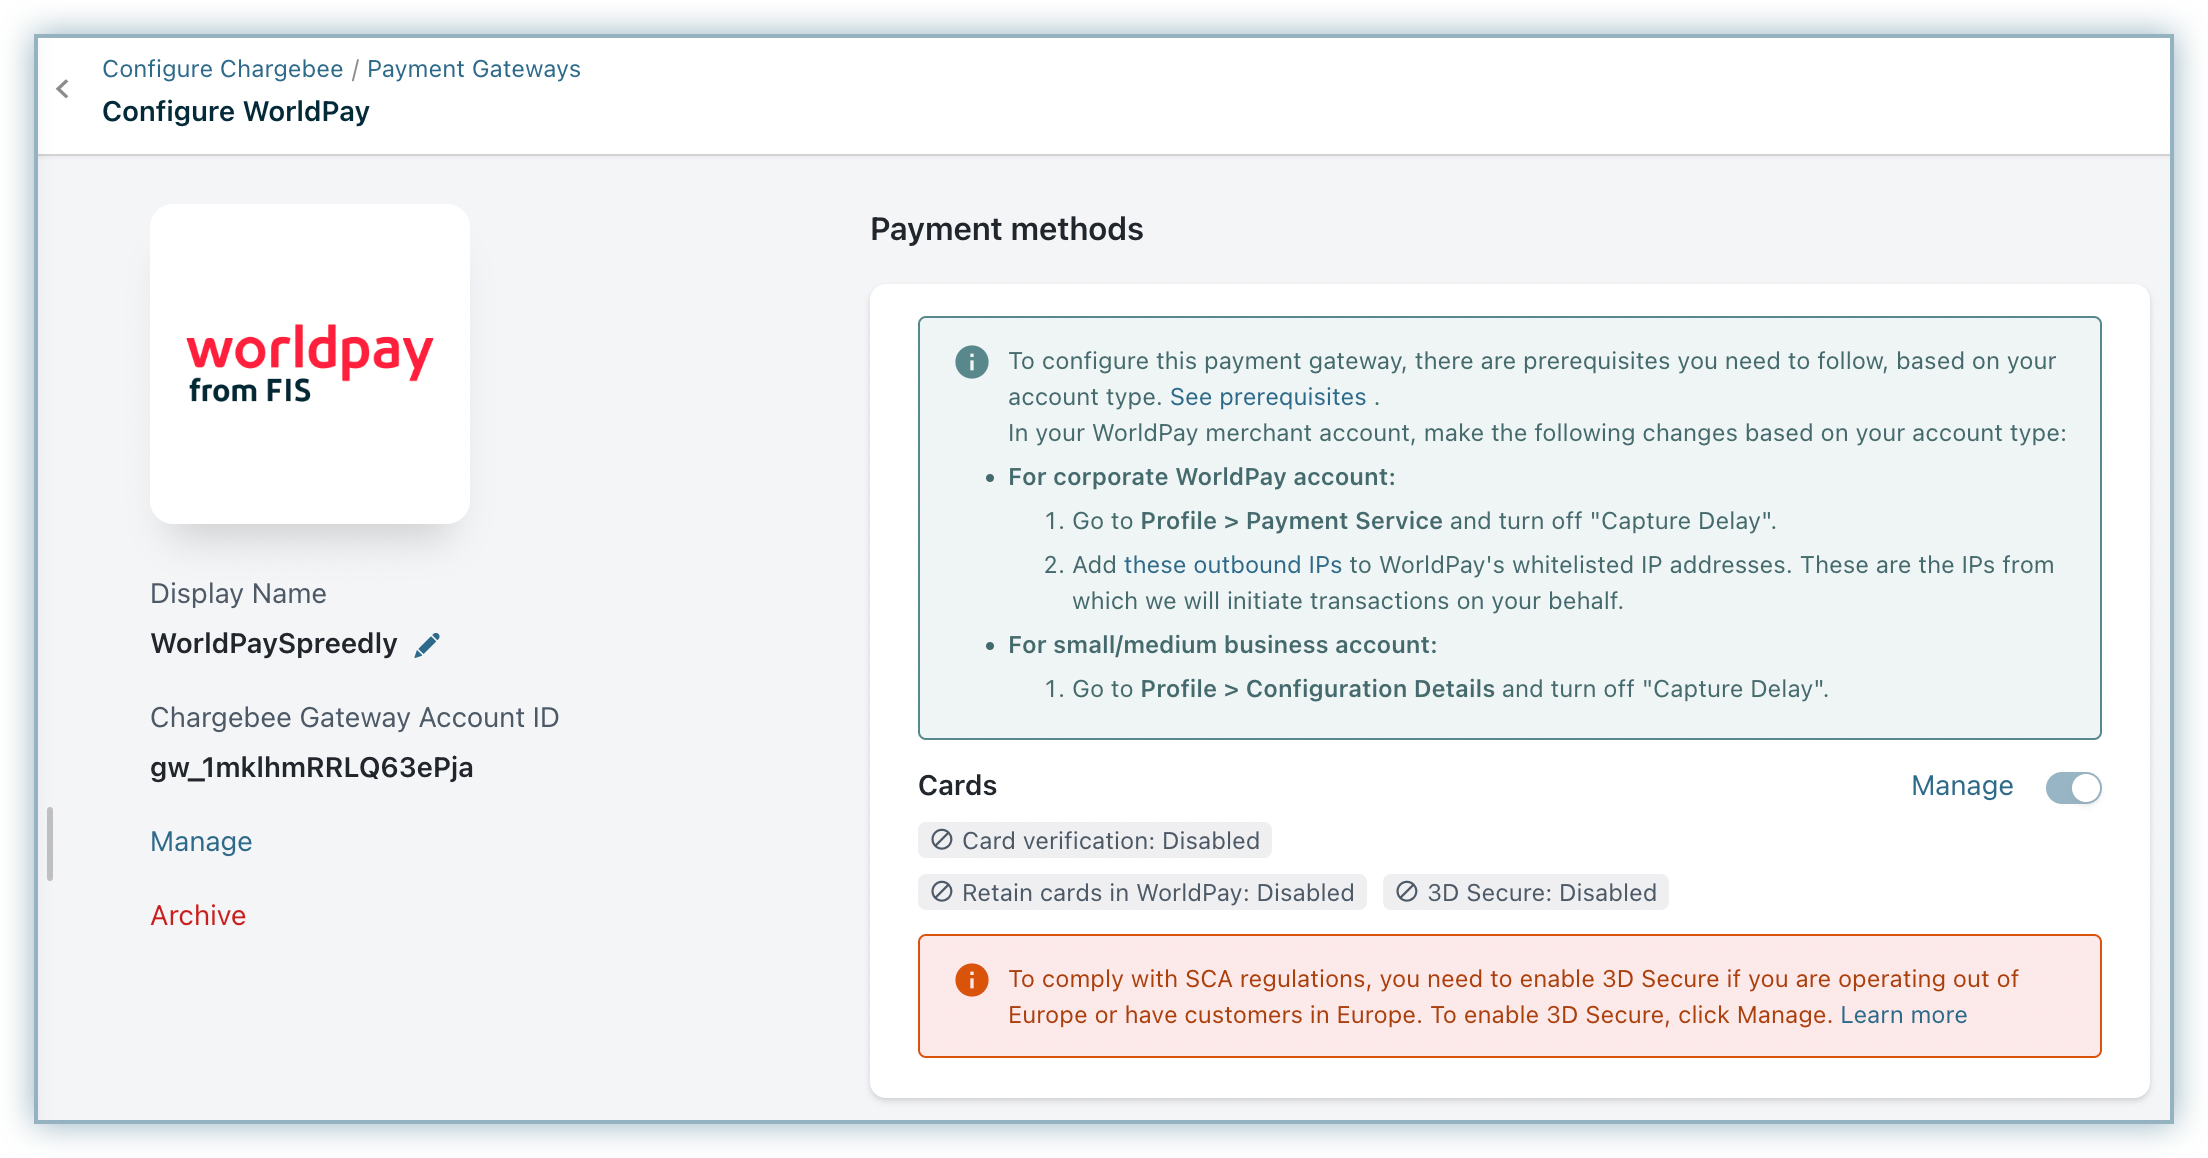Click Manage next to Cards
Viewport: 2208px width, 1158px height.
coord(1961,786)
